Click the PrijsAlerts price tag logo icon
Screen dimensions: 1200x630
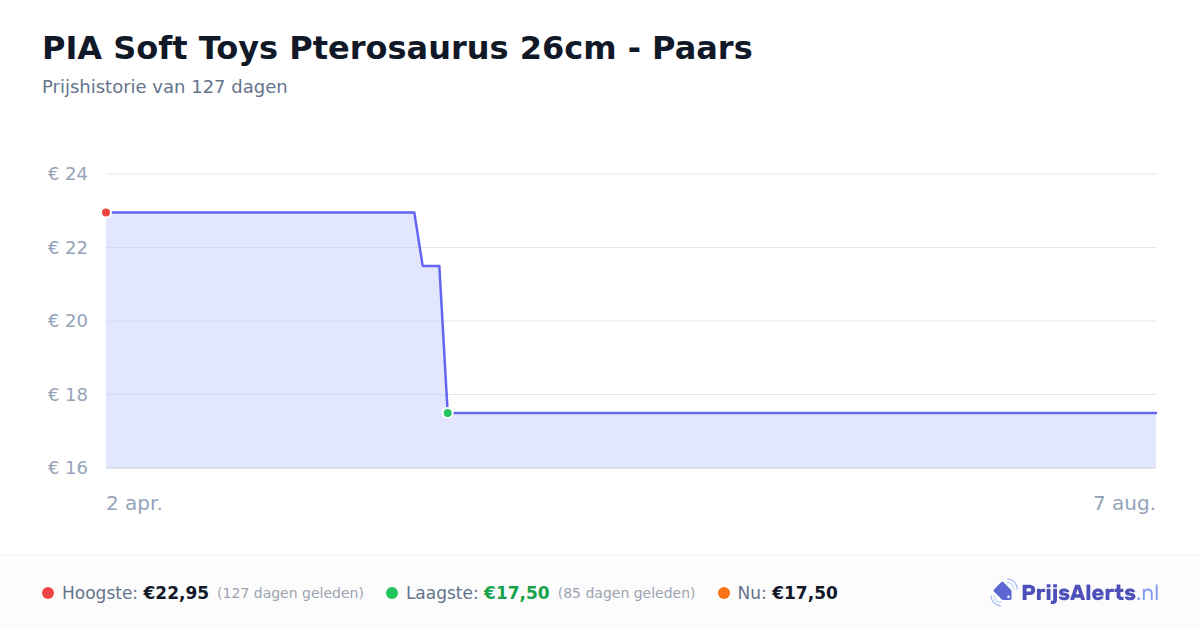coord(1003,593)
